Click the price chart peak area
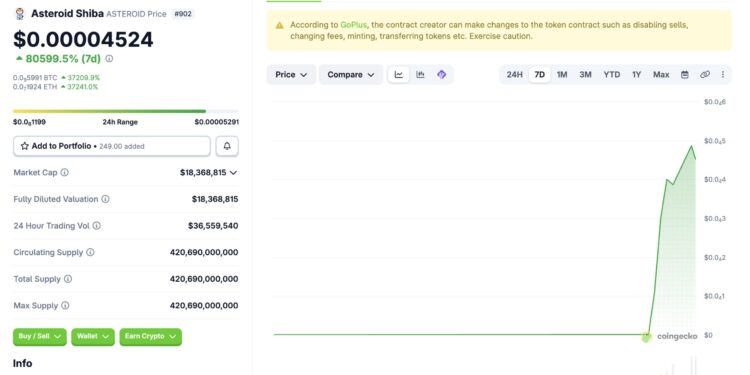 pos(691,146)
